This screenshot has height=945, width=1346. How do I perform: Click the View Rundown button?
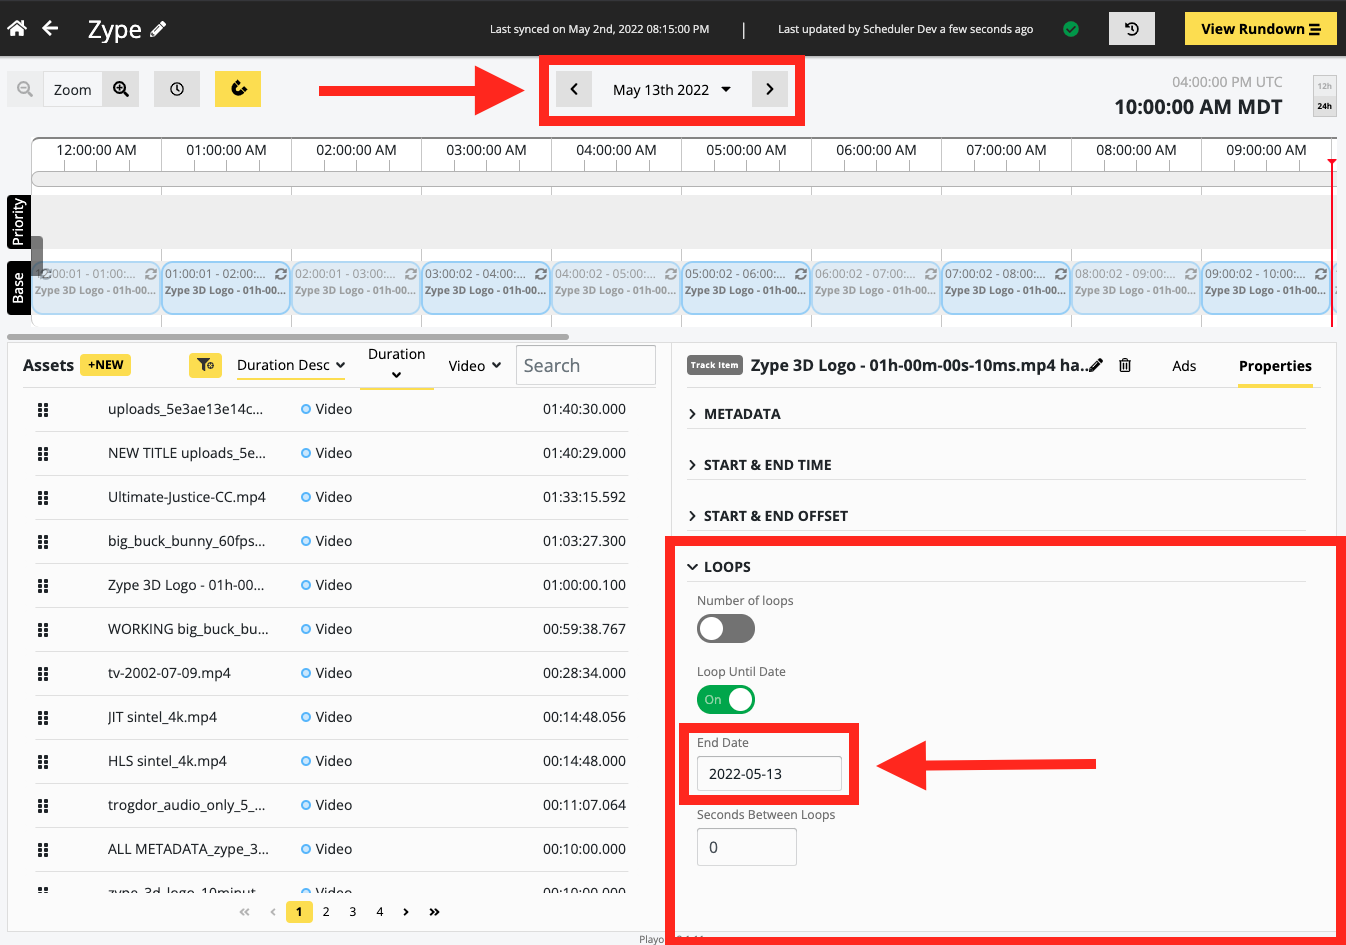pos(1261,29)
